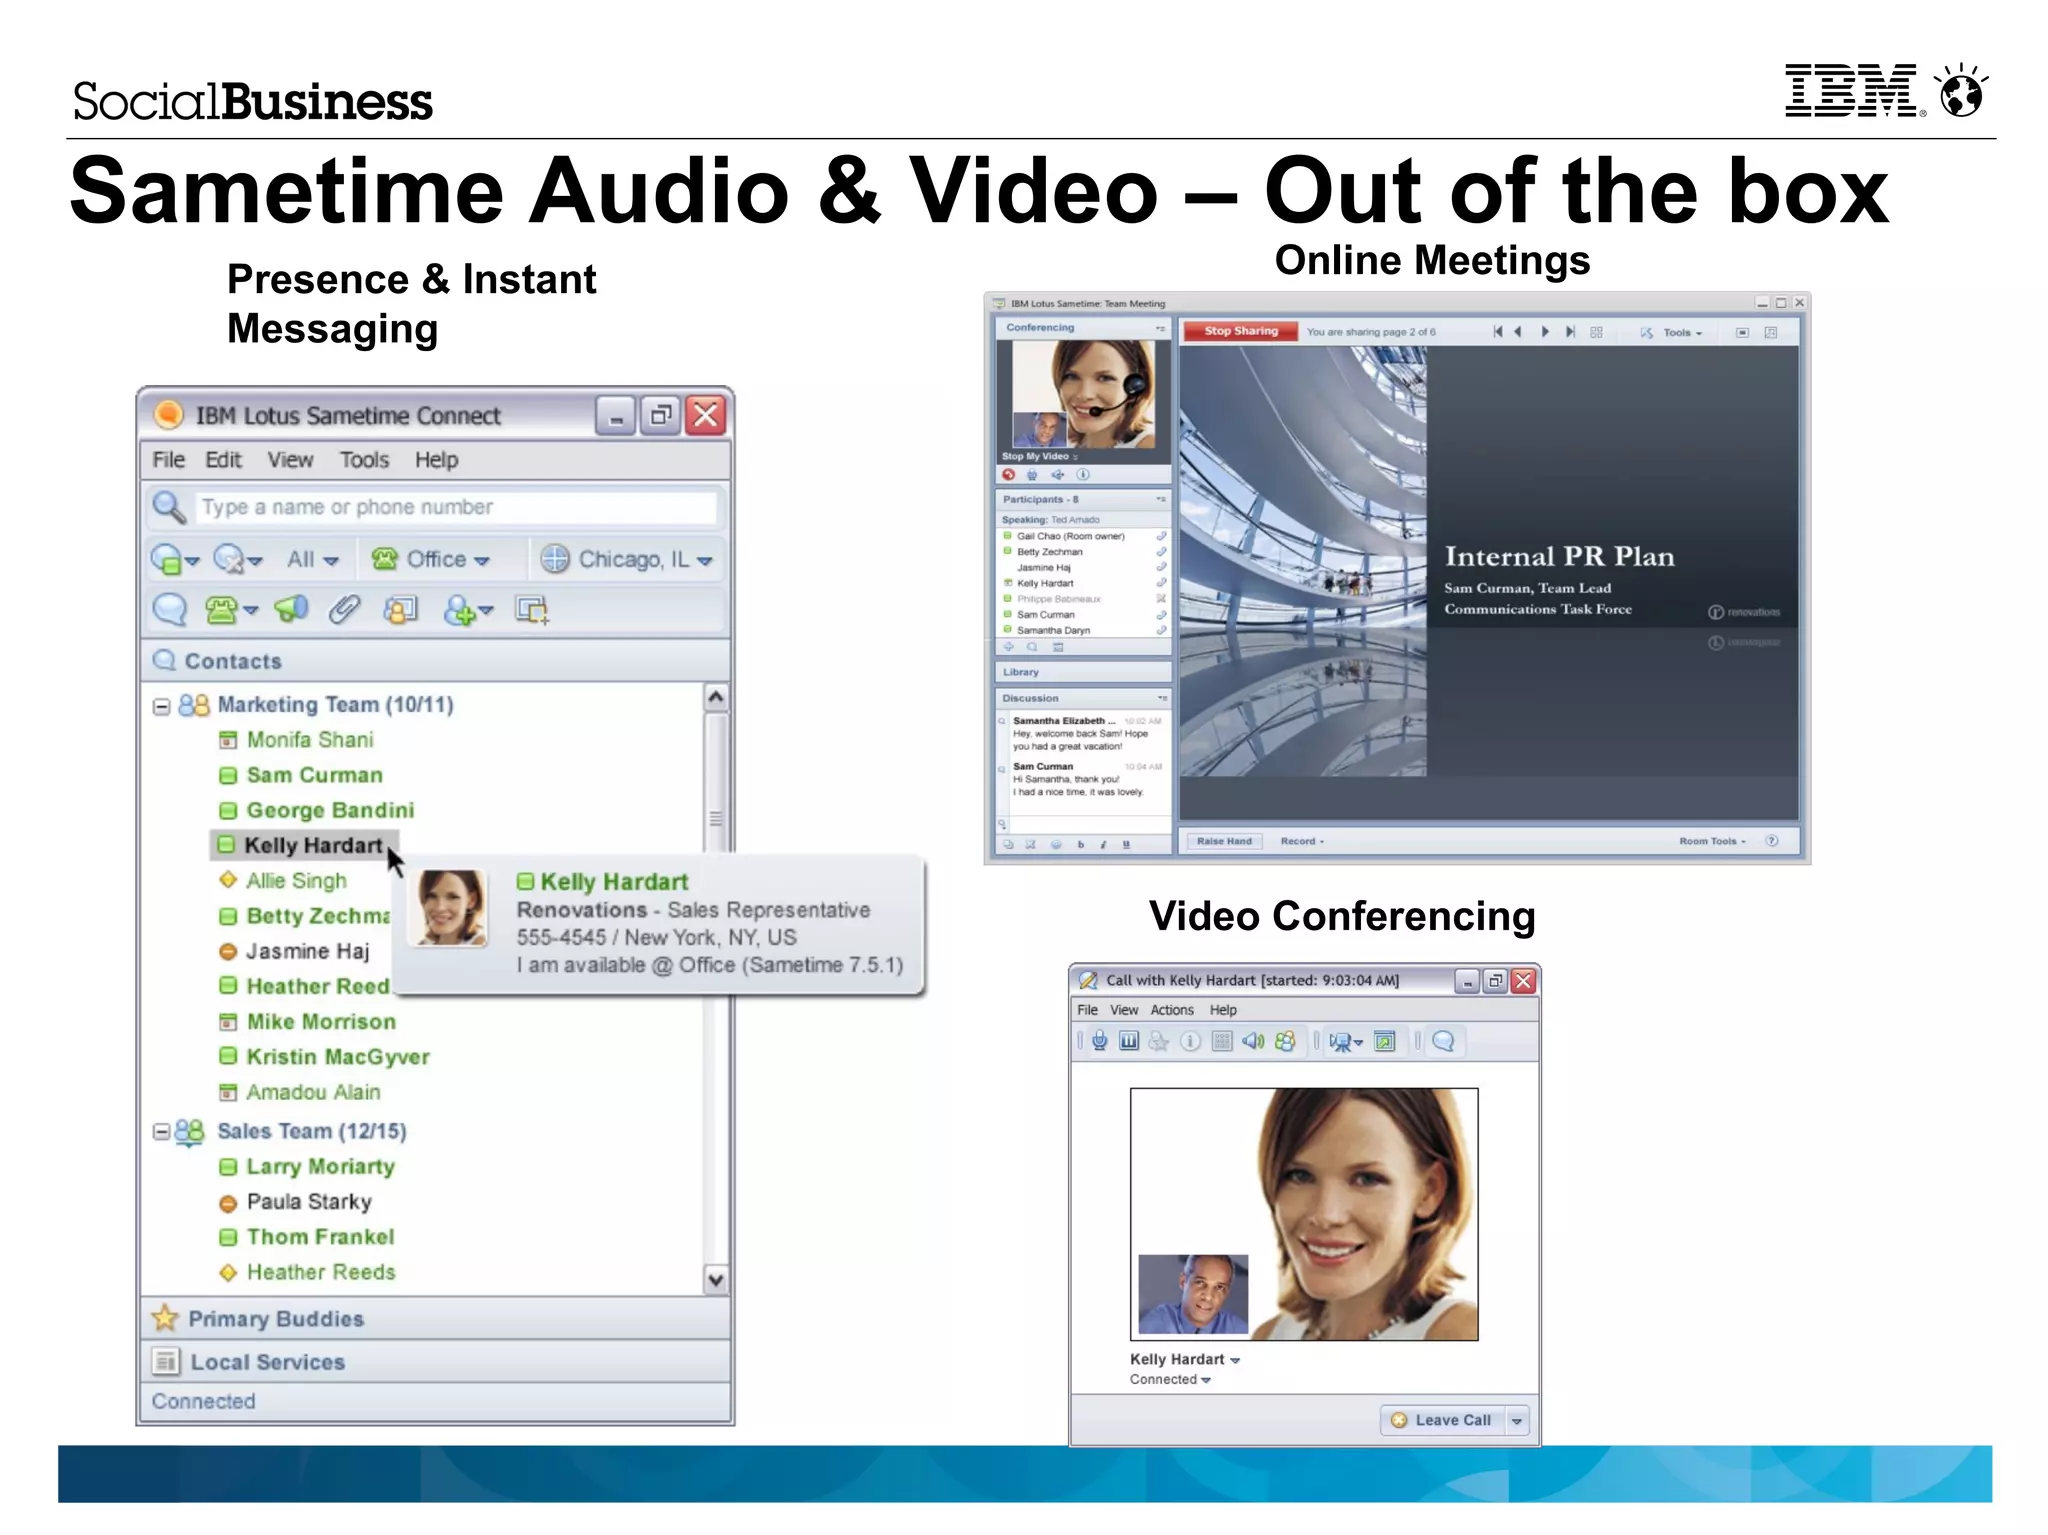Click the Library panel header in Team Meeting
Screen dimensions: 2048x1535
[x=1082, y=672]
